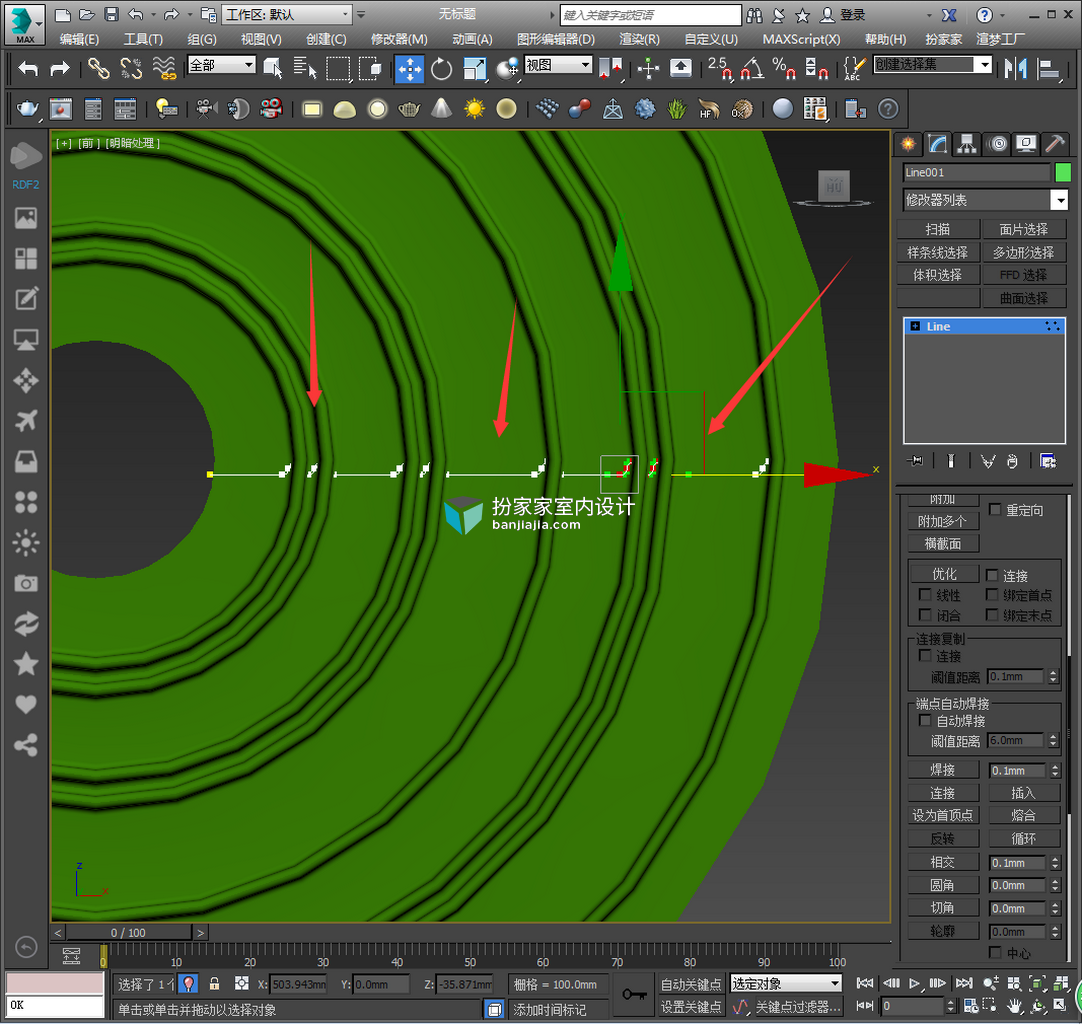Click the search keyword input field
Screen dimensions: 1082x1024
(650, 14)
